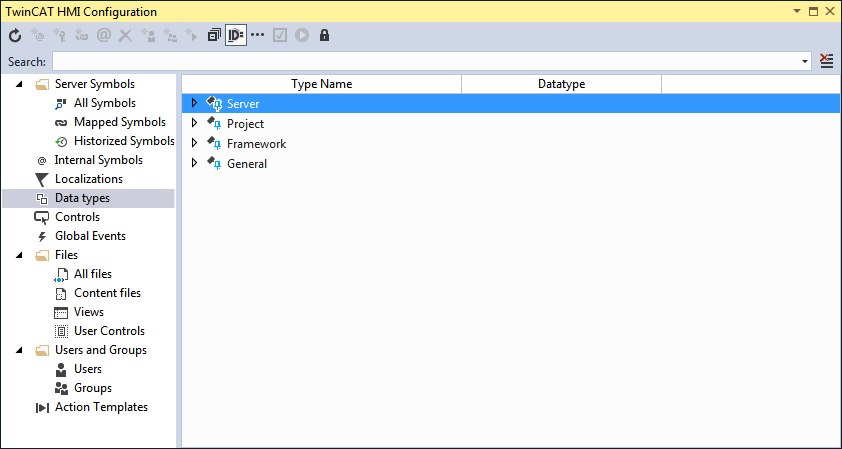Viewport: 842px width, 449px height.
Task: Select the Server row in the list
Action: coord(511,103)
